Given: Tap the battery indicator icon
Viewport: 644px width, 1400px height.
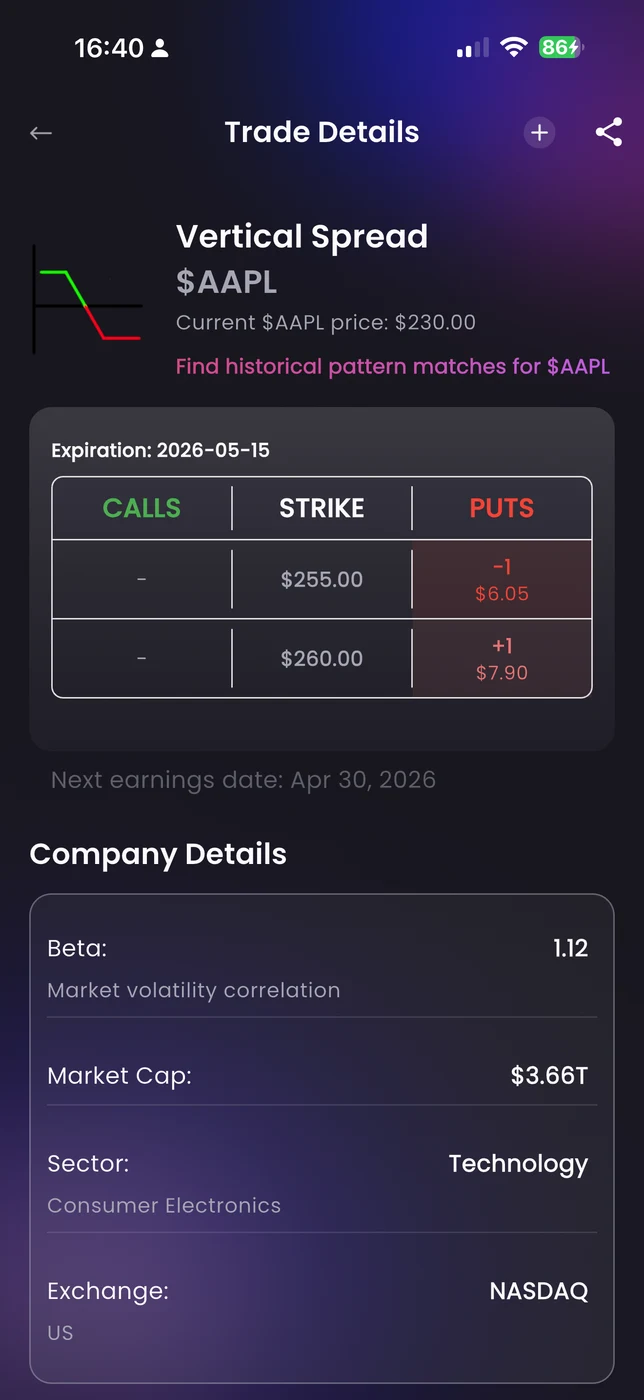Looking at the screenshot, I should pos(560,47).
